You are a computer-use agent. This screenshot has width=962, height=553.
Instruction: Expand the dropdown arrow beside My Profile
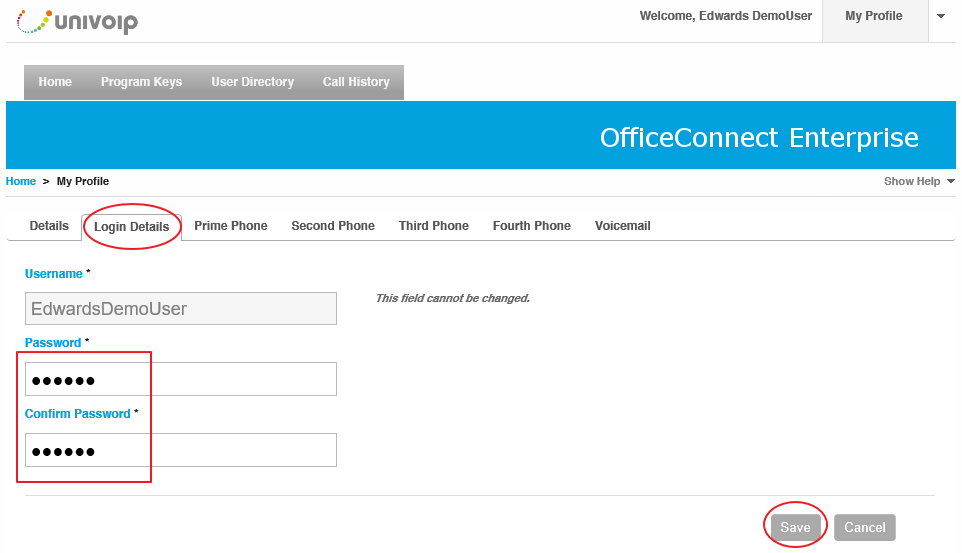click(x=941, y=17)
